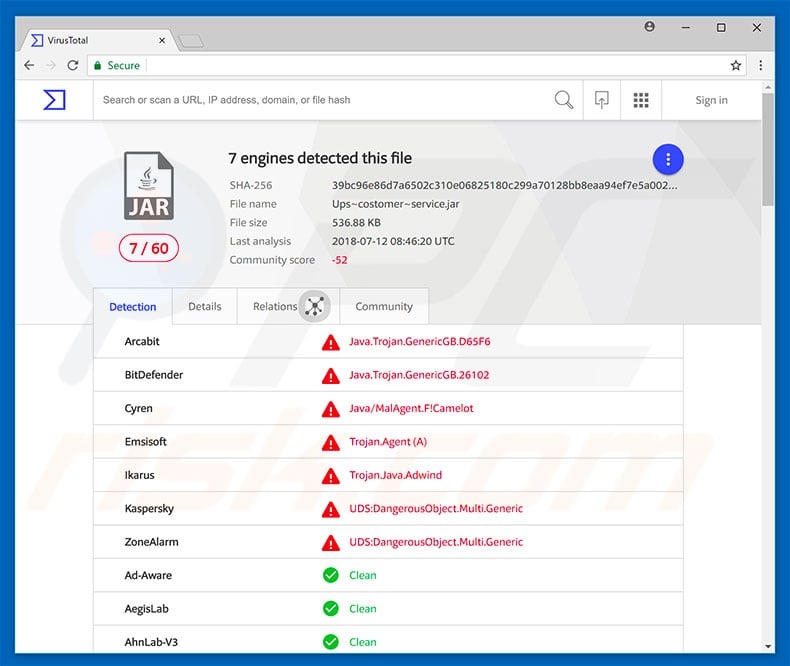790x666 pixels.
Task: Focus the search or scan input field
Action: pos(322,100)
